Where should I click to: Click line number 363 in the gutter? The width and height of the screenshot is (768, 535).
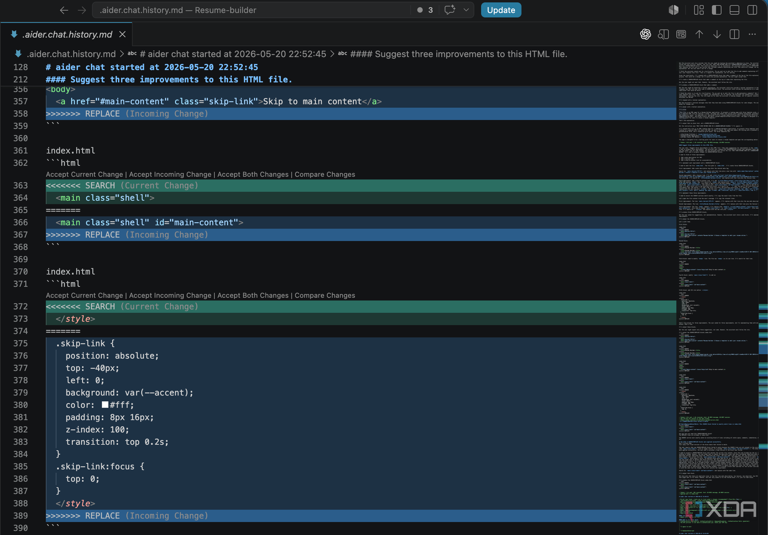(x=21, y=185)
